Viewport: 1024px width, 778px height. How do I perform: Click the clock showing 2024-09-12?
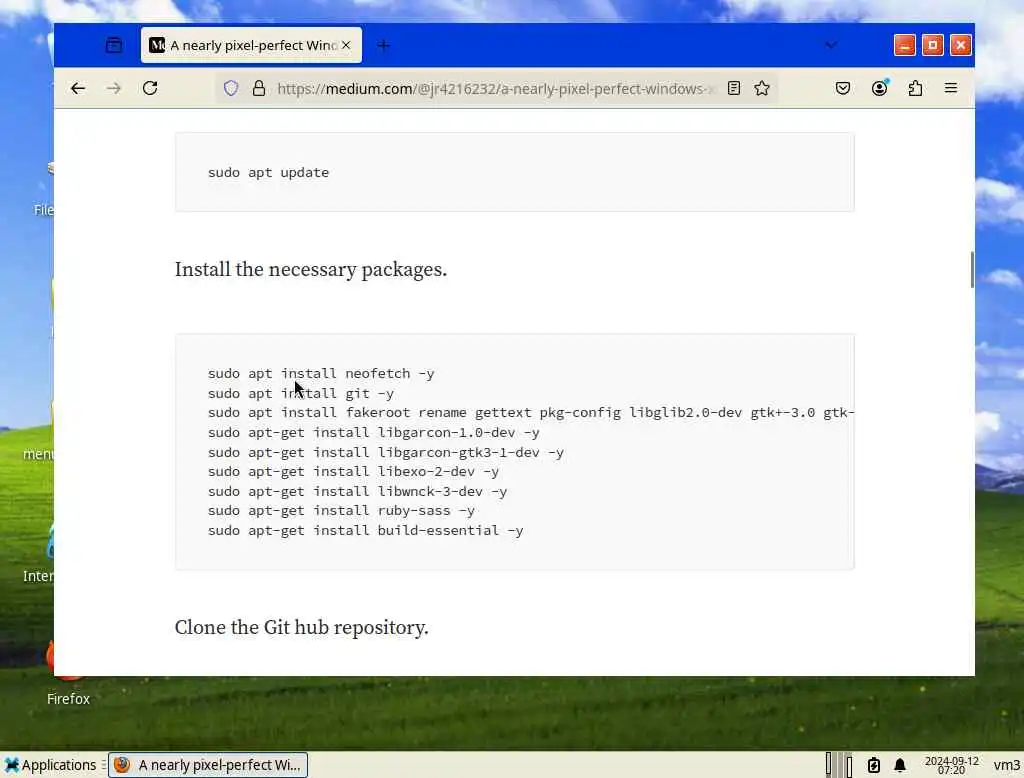pos(952,765)
